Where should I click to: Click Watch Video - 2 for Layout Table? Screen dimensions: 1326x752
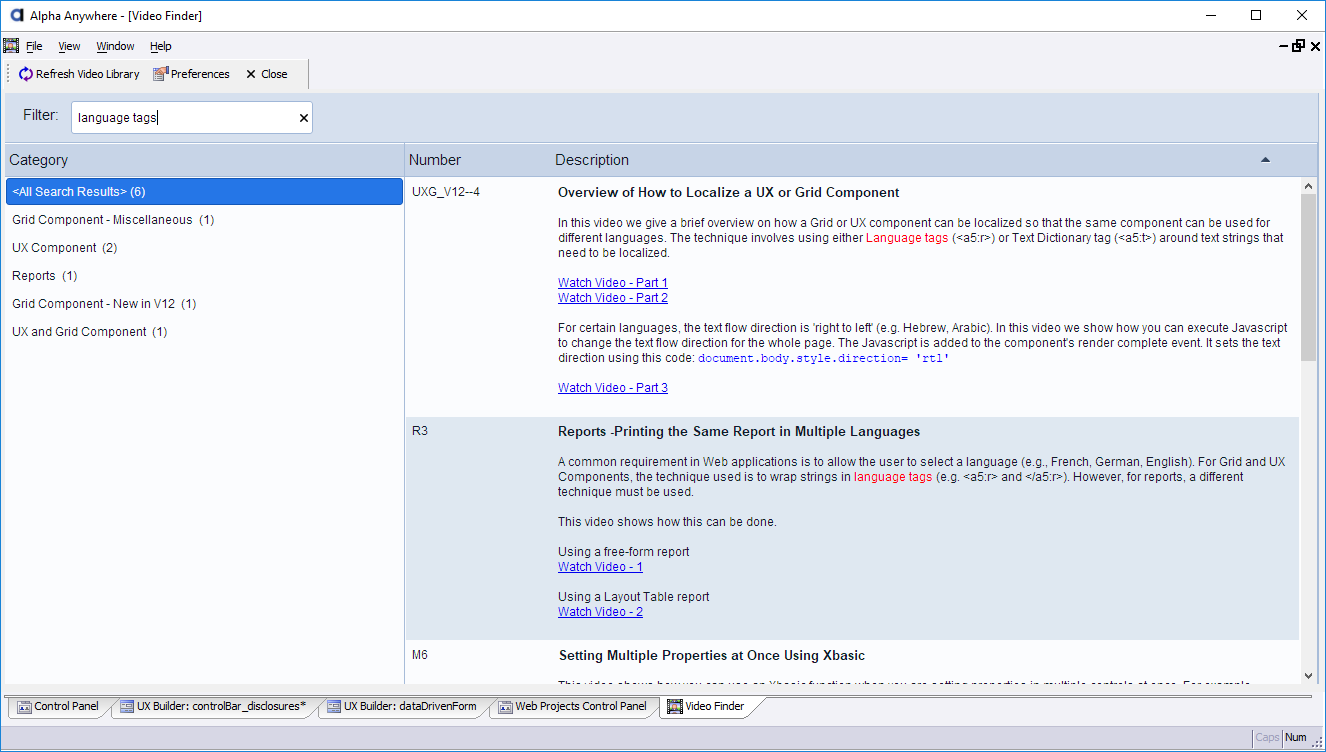click(600, 612)
